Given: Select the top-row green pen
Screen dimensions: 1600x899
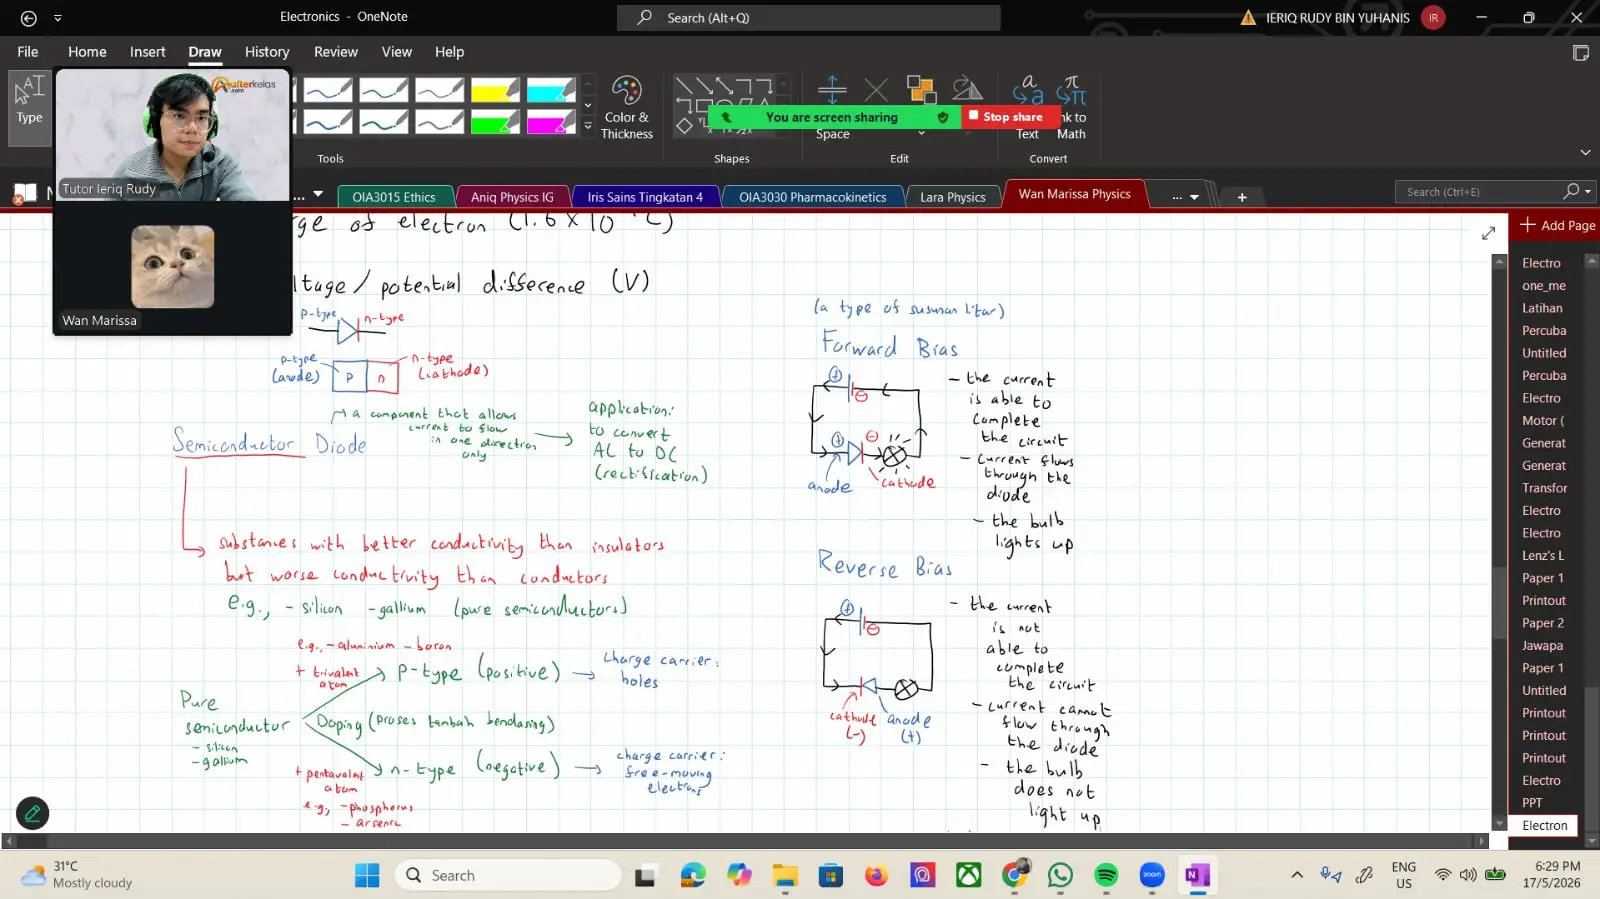Looking at the screenshot, I should pos(384,91).
